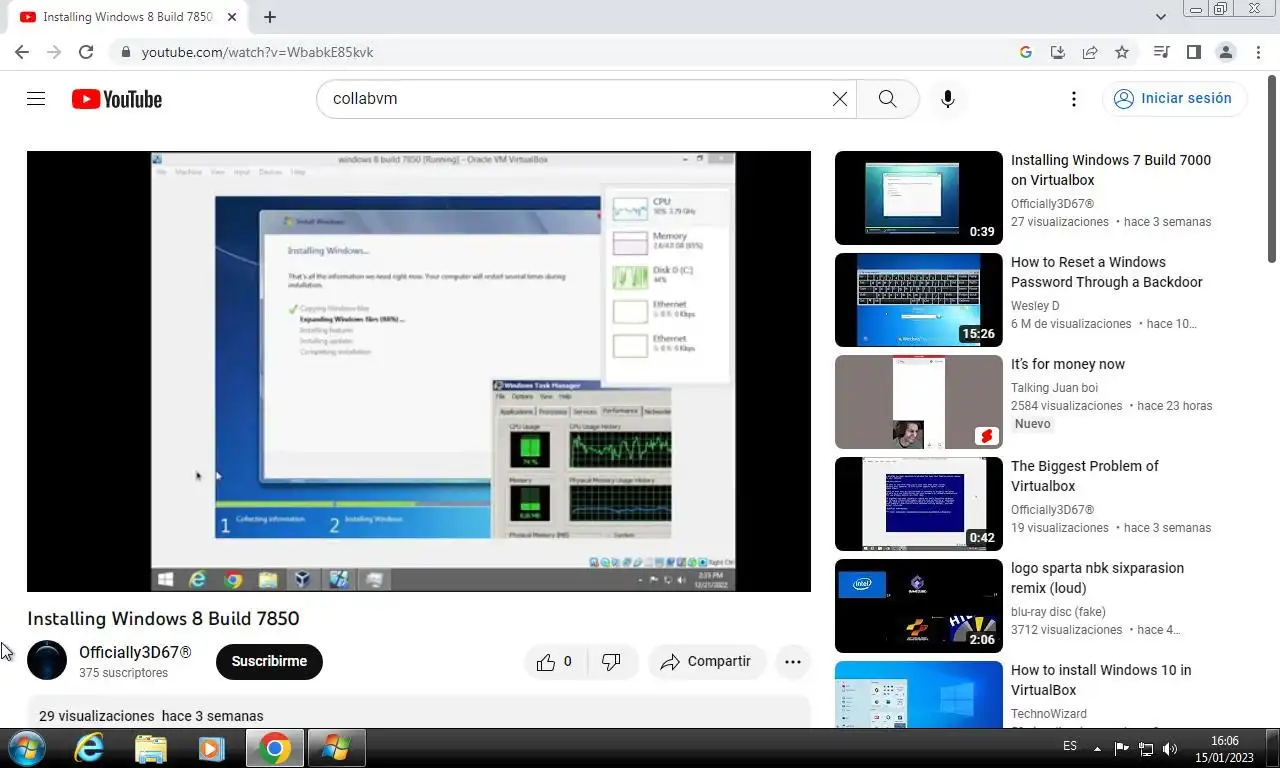Open the How to Reset a Windows Password title
The height and width of the screenshot is (768, 1280).
coord(1106,272)
